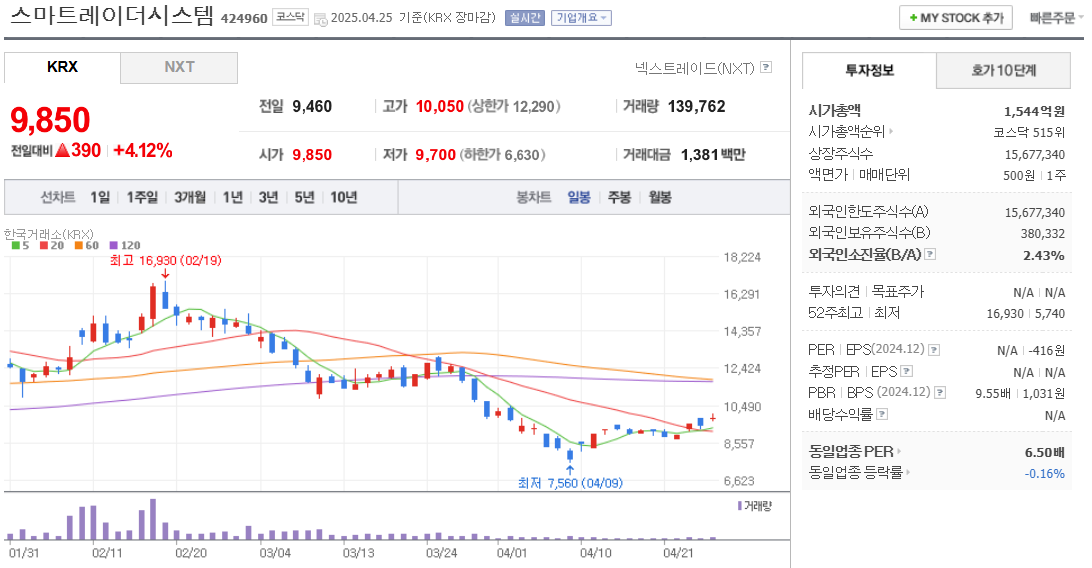Click the 코스닥 market badge

tap(290, 17)
